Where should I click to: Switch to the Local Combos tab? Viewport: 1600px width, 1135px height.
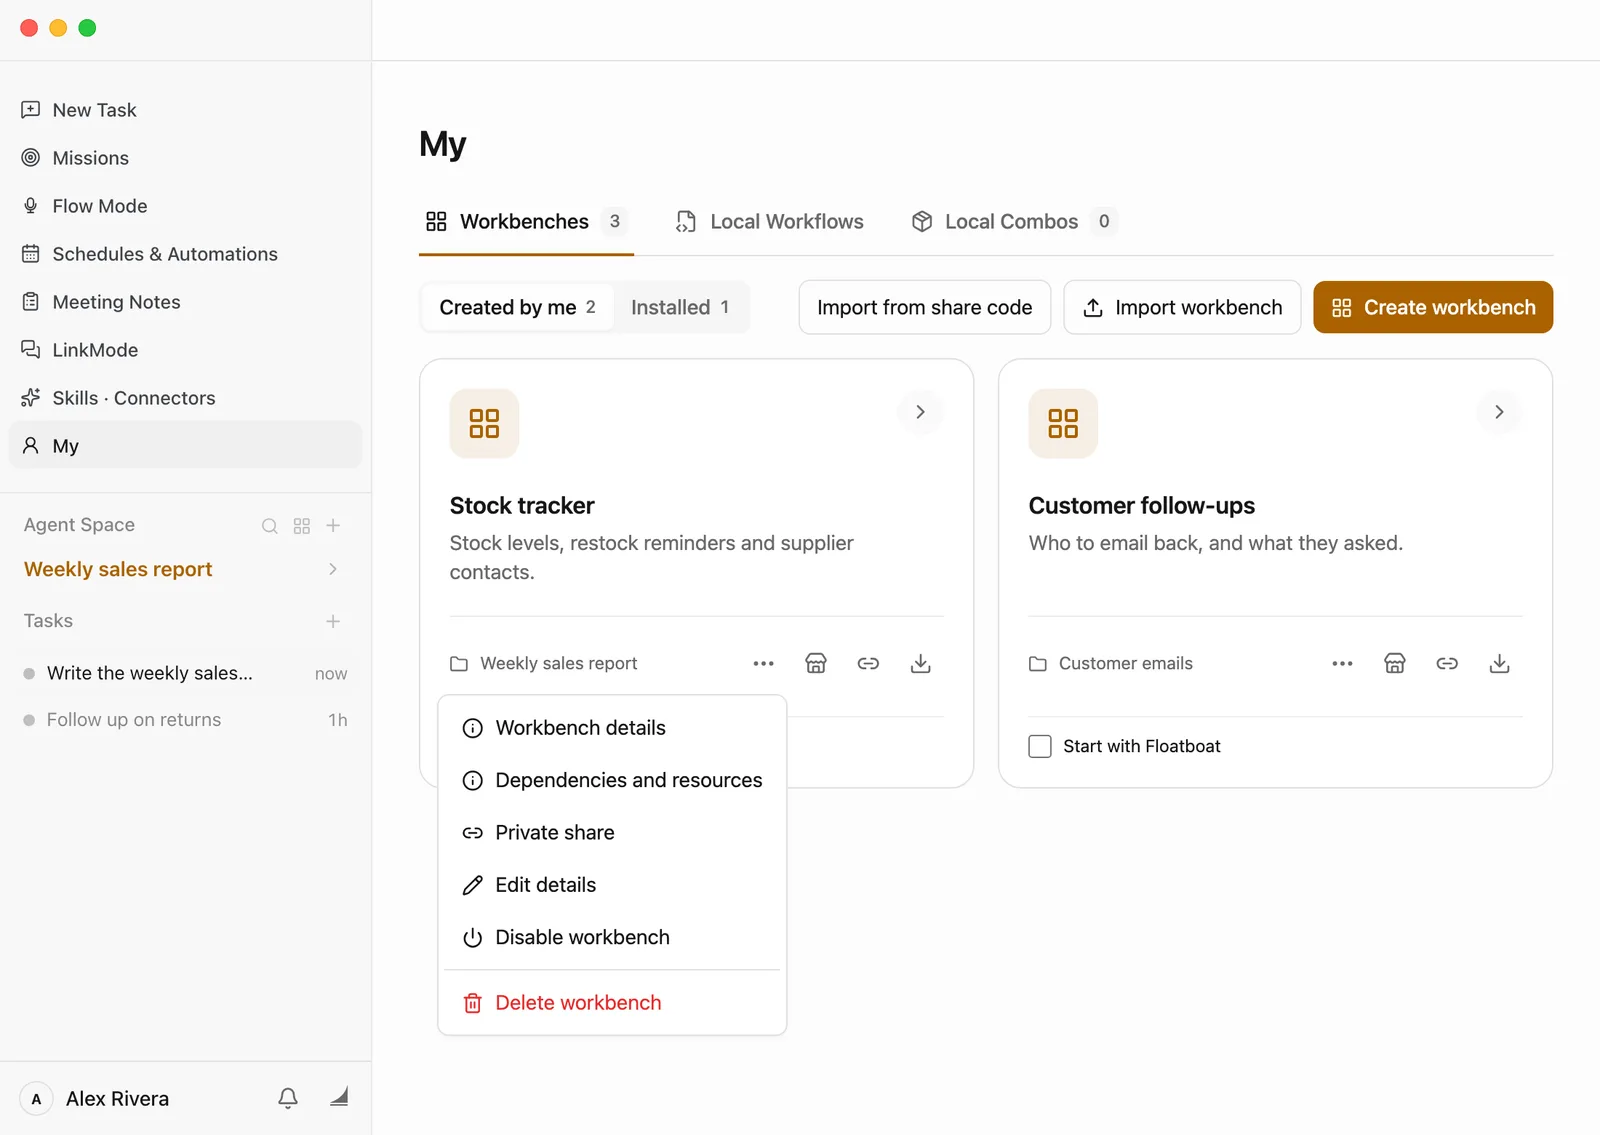(x=1014, y=221)
